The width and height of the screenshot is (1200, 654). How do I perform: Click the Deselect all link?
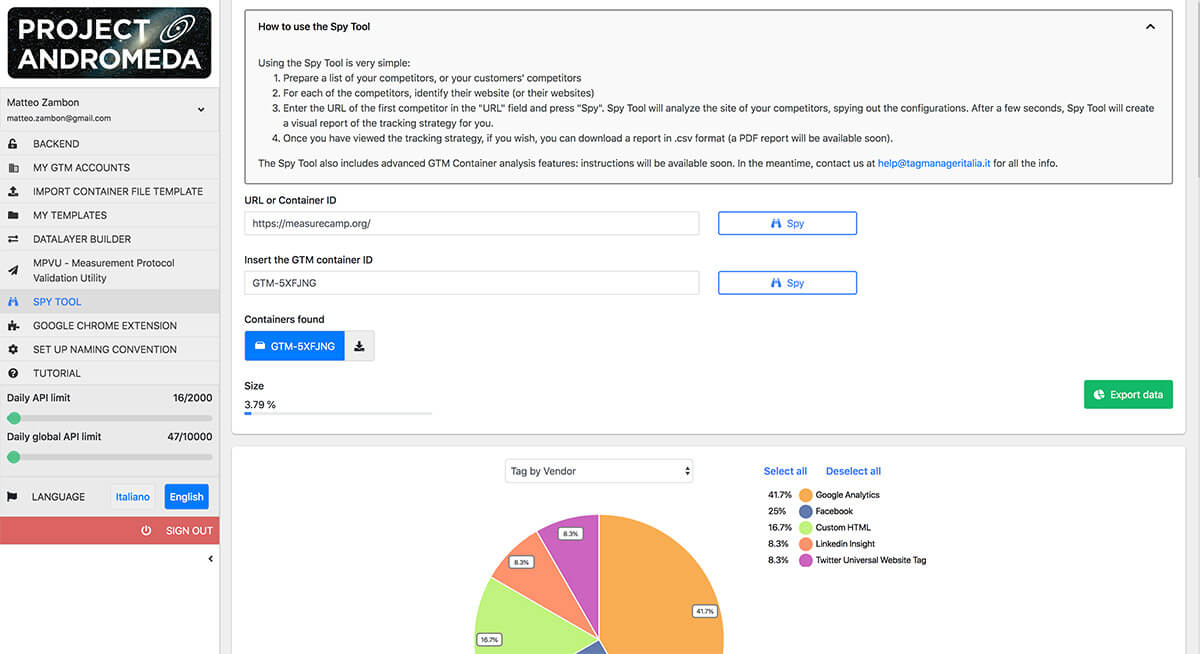click(853, 471)
